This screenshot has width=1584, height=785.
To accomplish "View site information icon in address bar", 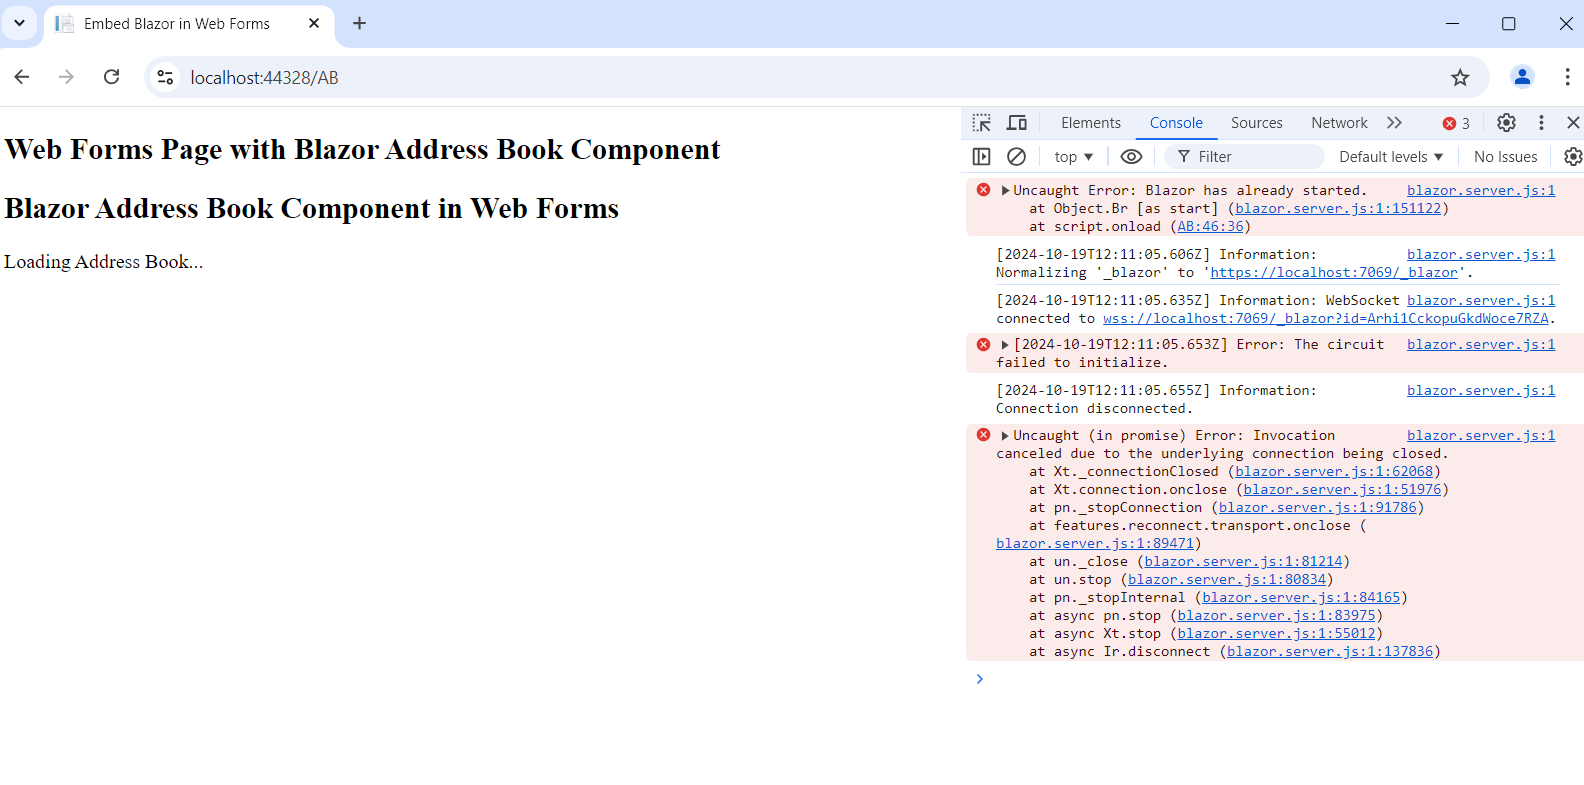I will [x=165, y=77].
